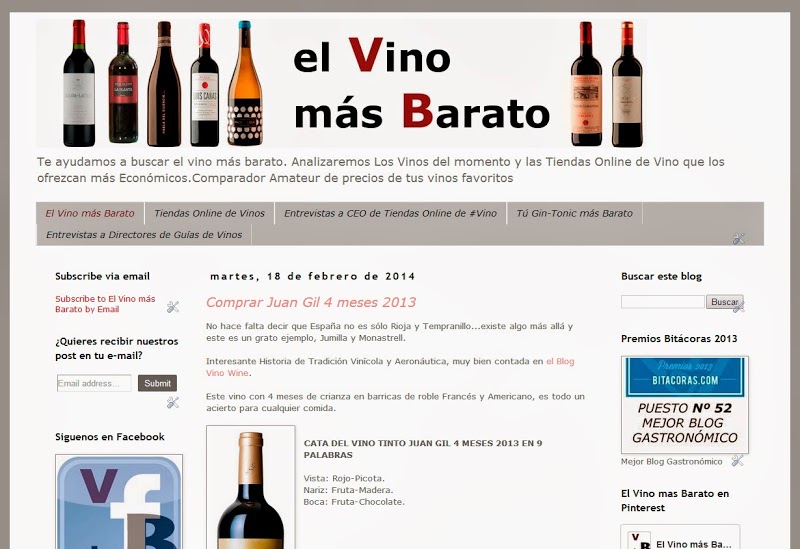Screen dimensions: 800x549
Task: Click El Vino más Ba... Pinterest link
Action: pos(693,544)
